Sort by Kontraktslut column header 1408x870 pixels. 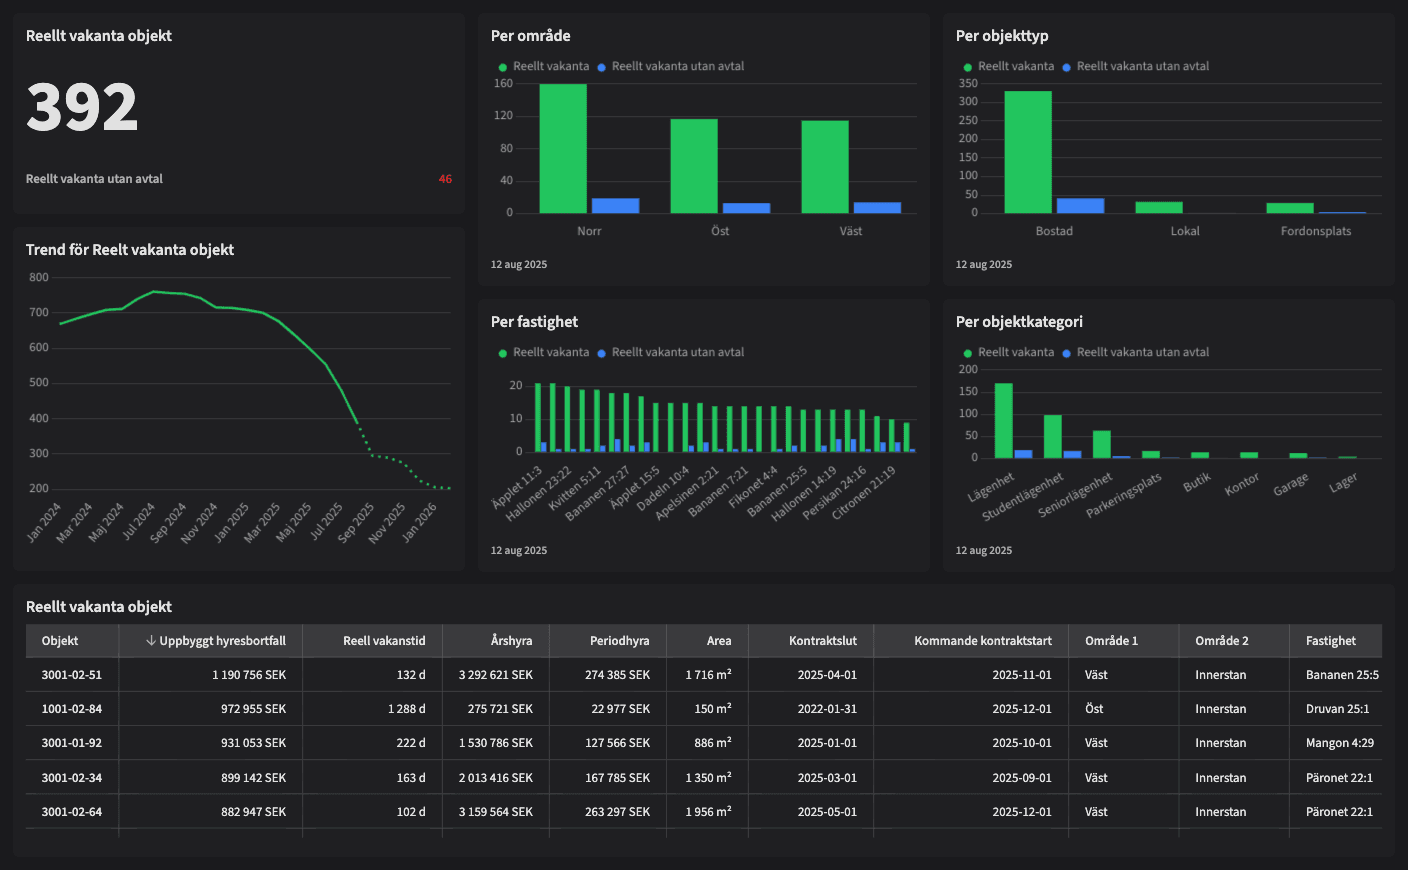822,641
